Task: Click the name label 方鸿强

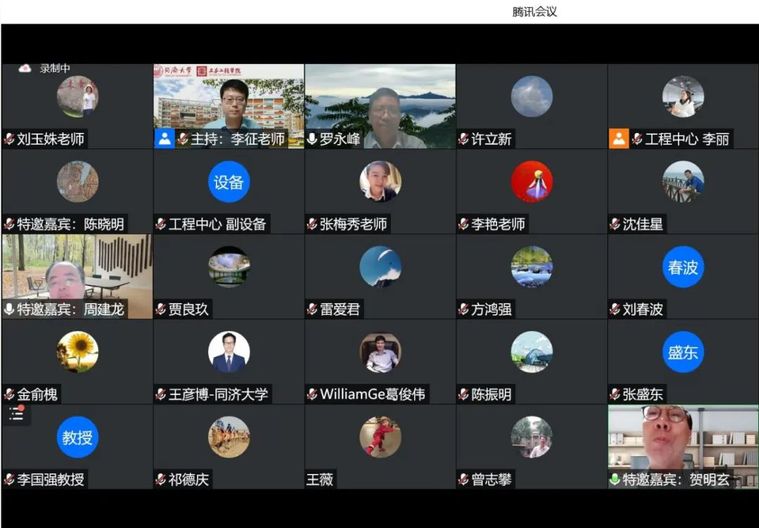Action: [x=491, y=309]
